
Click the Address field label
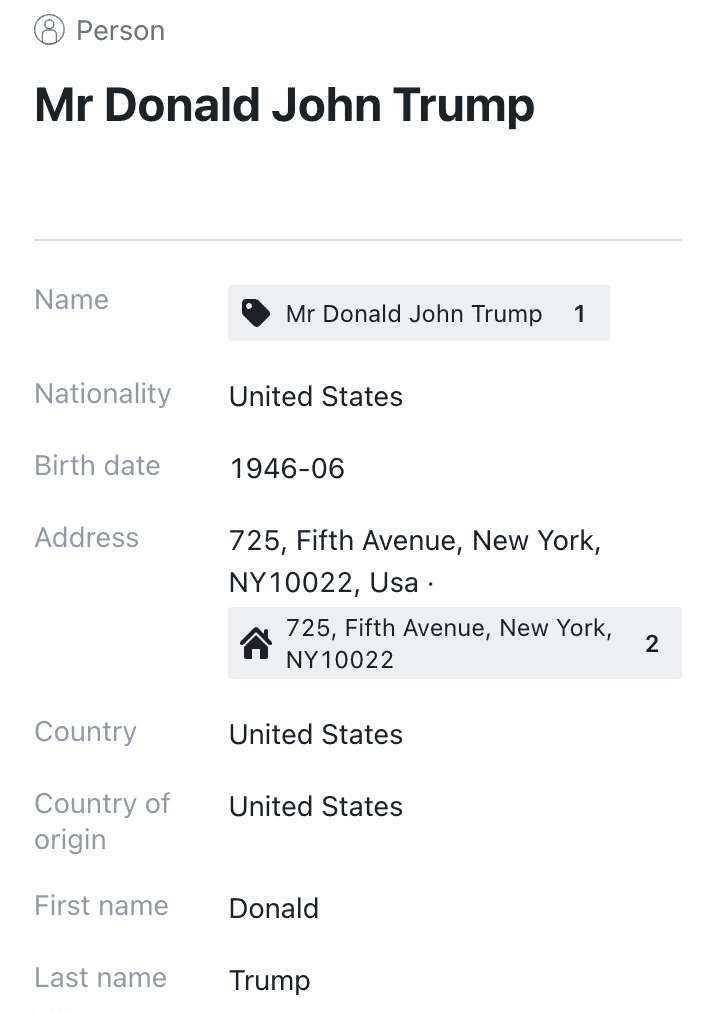click(x=87, y=537)
